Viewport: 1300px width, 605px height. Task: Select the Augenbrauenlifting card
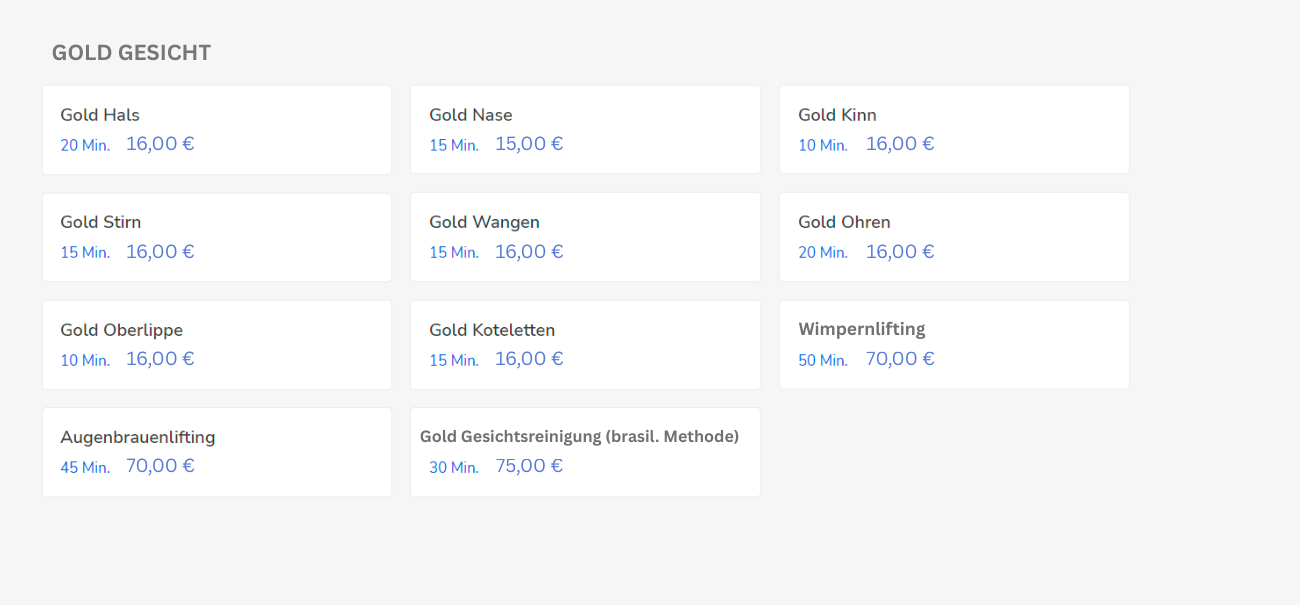pos(217,452)
